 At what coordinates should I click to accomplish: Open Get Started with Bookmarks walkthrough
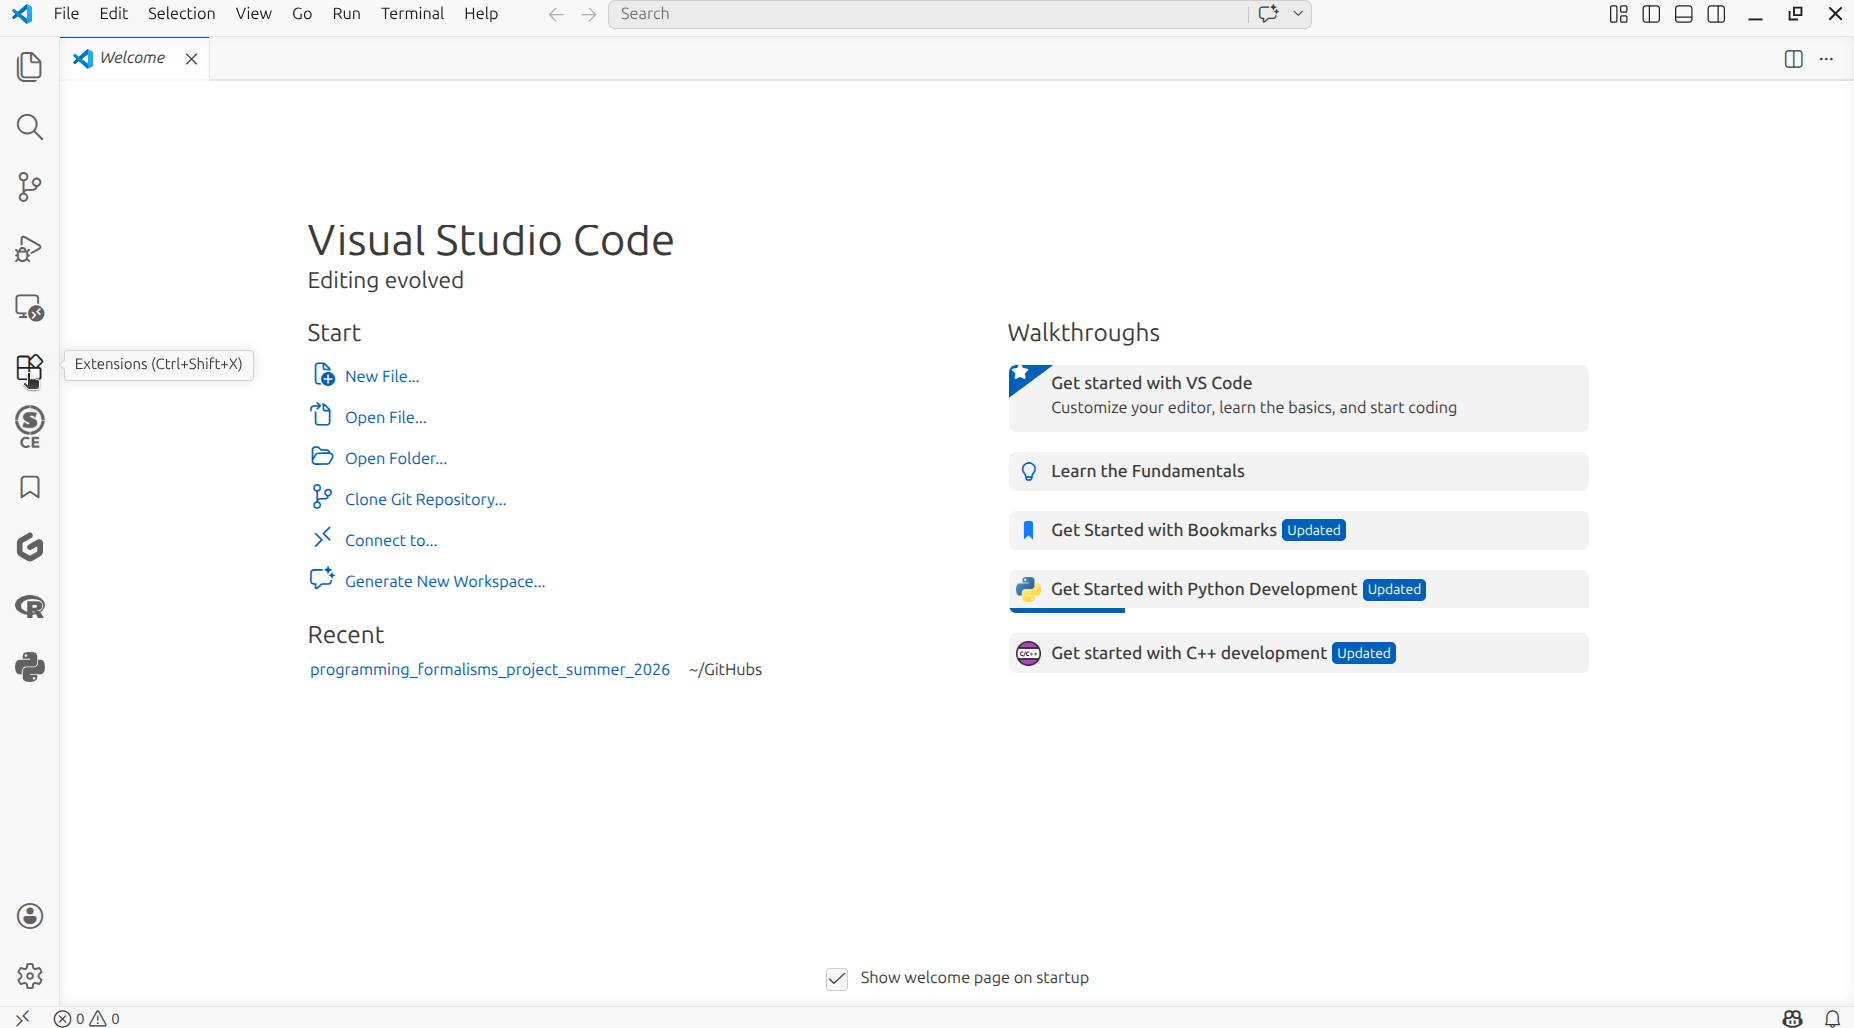pos(1298,530)
